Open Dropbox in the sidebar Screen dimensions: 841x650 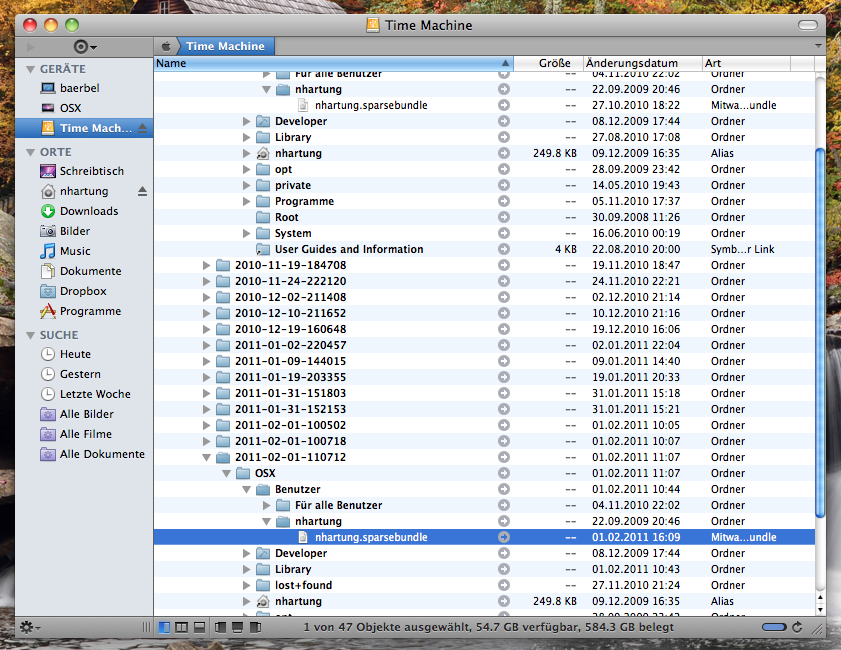click(x=84, y=291)
